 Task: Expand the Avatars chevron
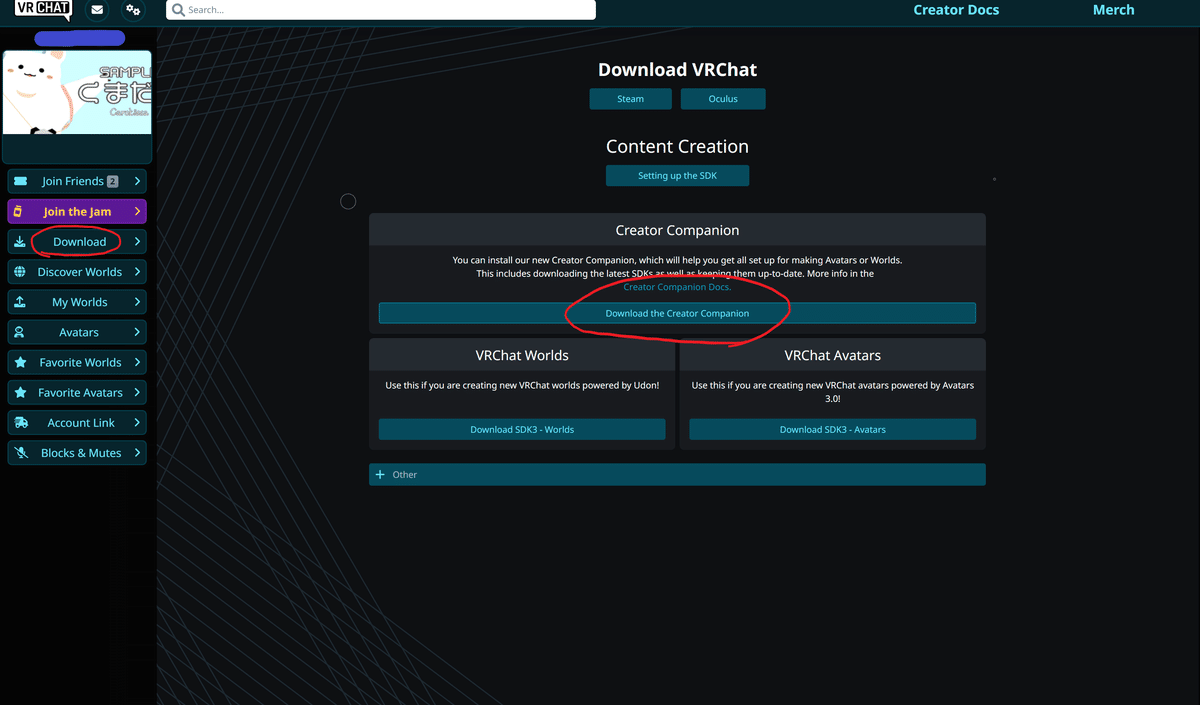click(x=137, y=332)
